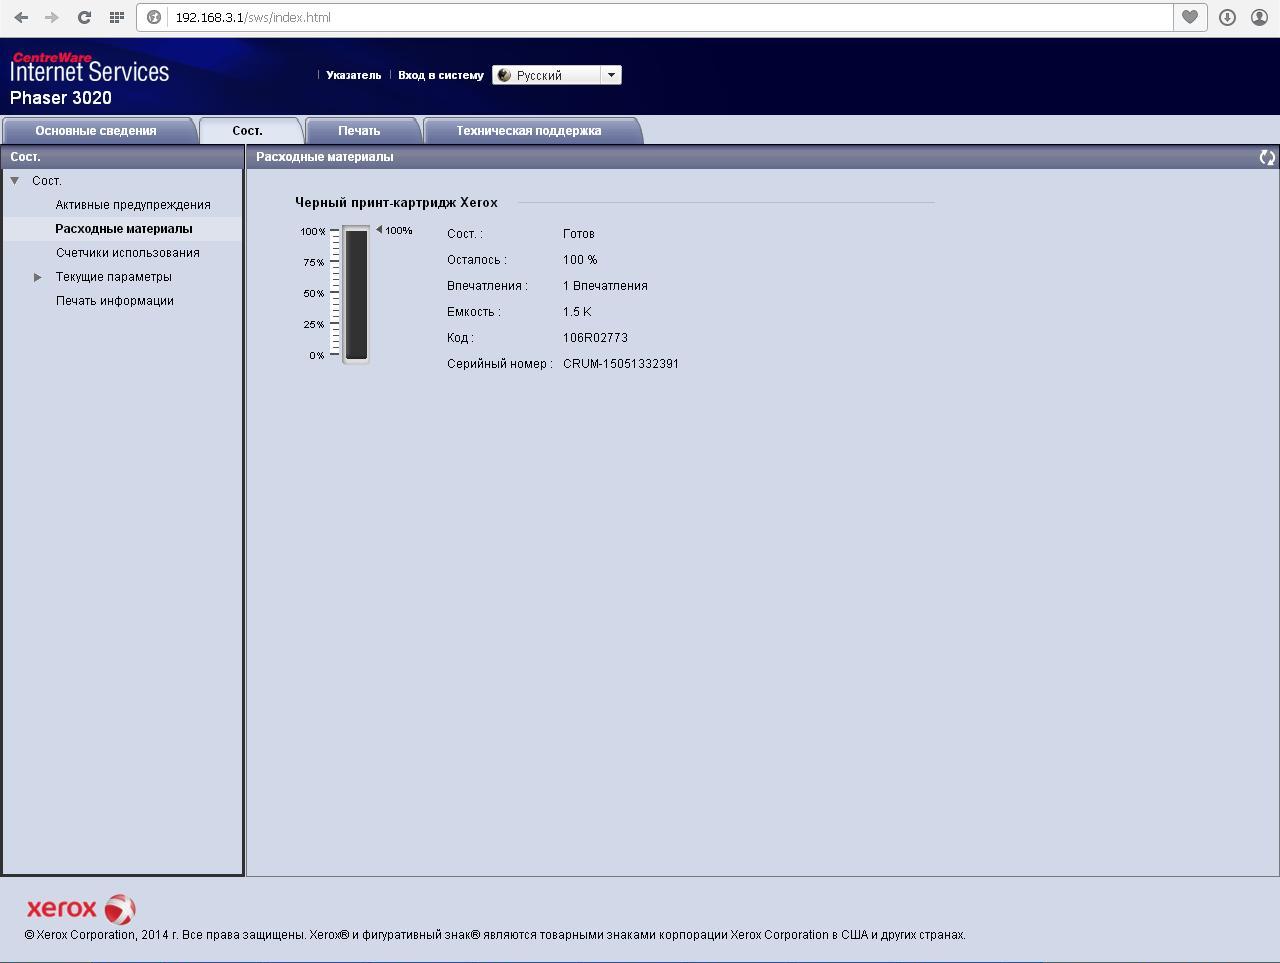
Task: Select the Сост. tab
Action: click(248, 131)
